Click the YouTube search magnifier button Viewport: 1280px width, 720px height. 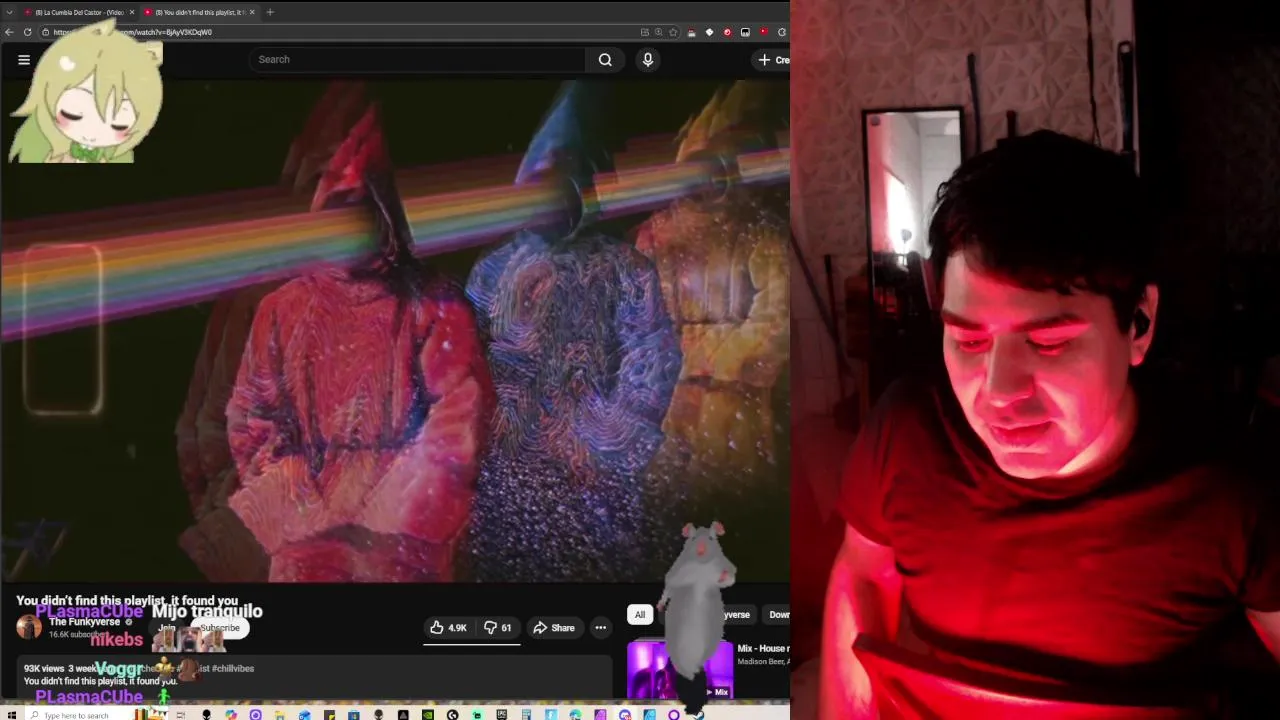605,60
